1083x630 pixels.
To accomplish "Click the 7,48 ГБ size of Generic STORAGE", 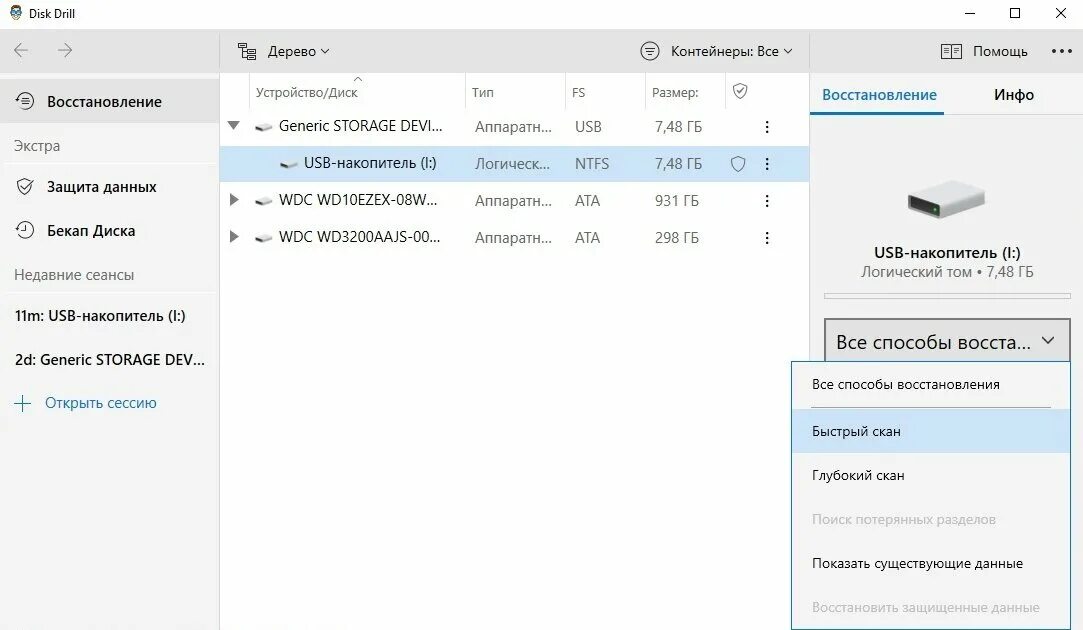I will pyautogui.click(x=678, y=127).
